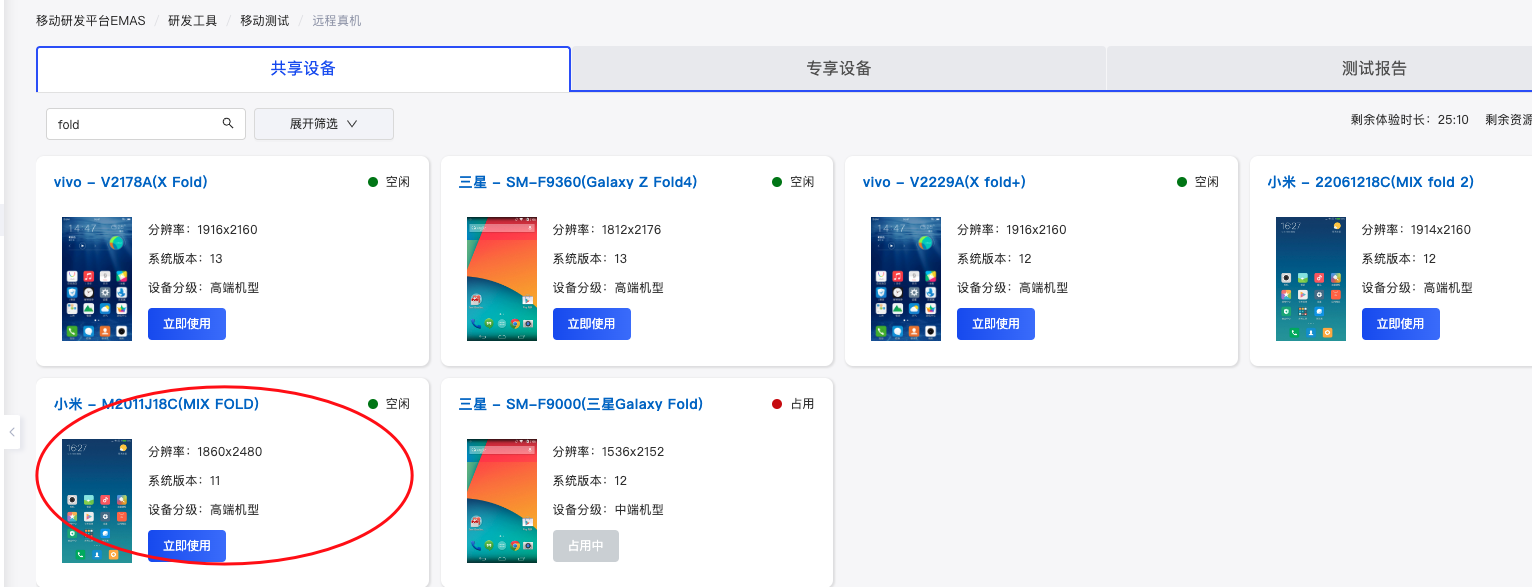Open the 测试报告 tab

(1374, 69)
